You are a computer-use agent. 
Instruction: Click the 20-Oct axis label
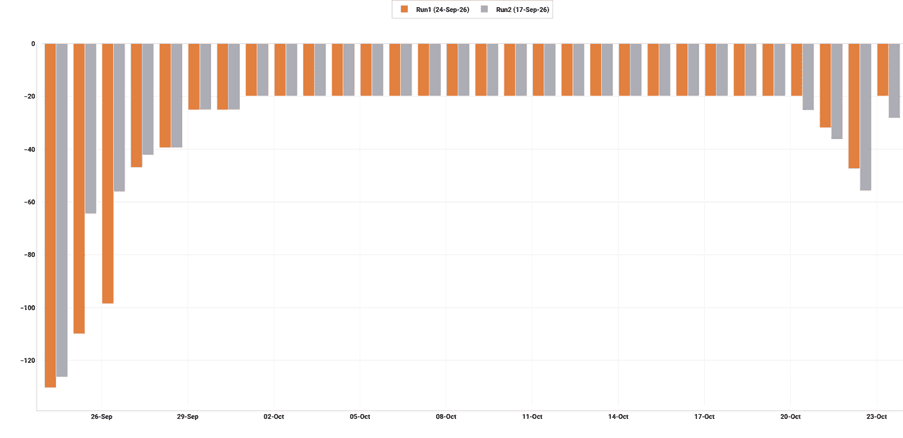pos(791,416)
